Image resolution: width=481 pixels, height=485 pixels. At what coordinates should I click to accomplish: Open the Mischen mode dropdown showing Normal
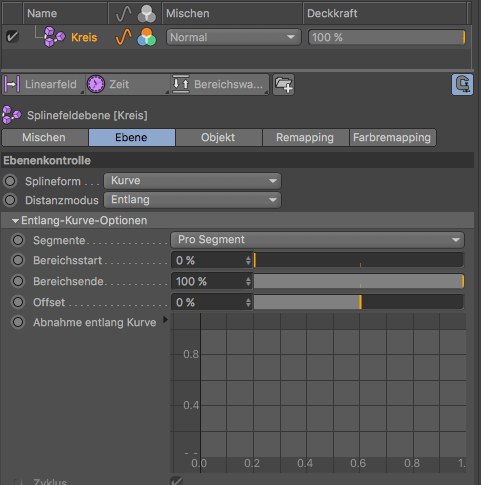click(233, 37)
